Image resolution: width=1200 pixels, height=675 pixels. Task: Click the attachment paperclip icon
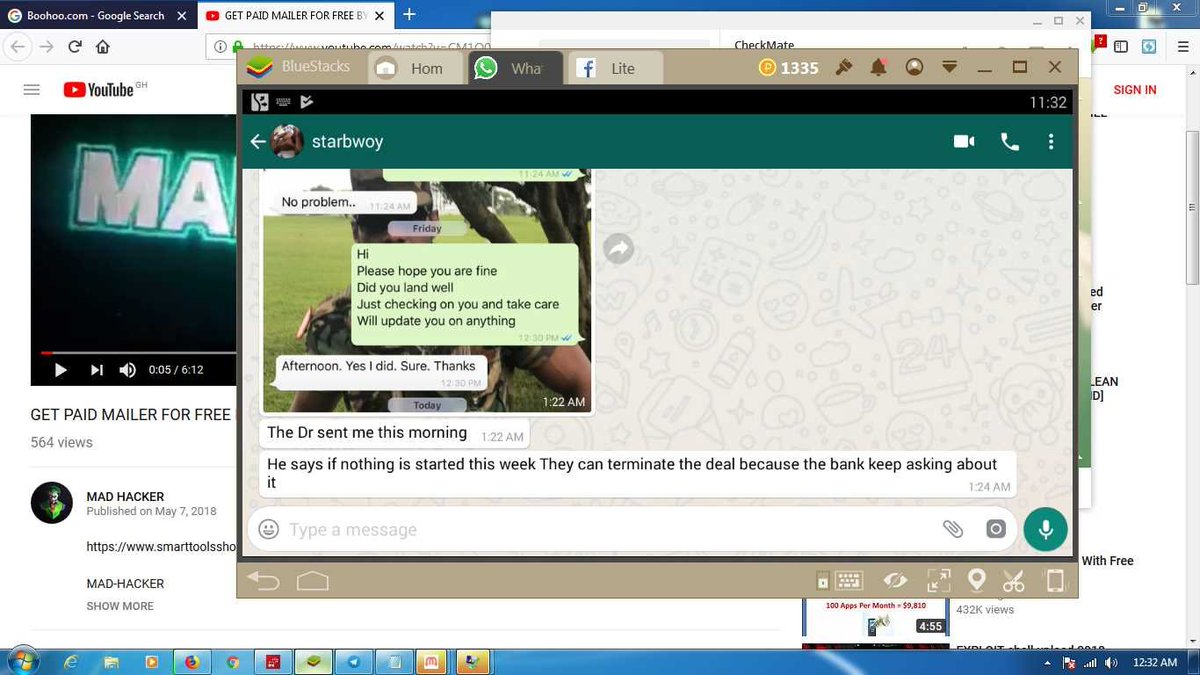[953, 530]
